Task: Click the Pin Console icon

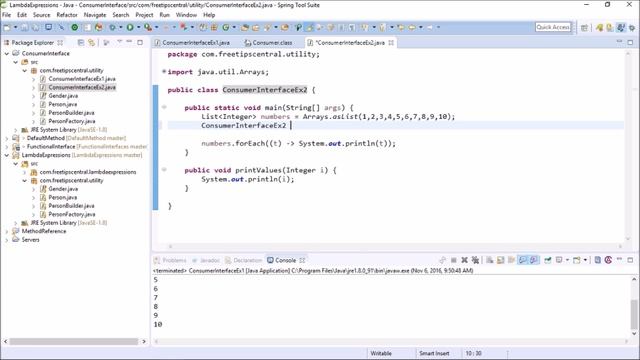Action: (548, 260)
